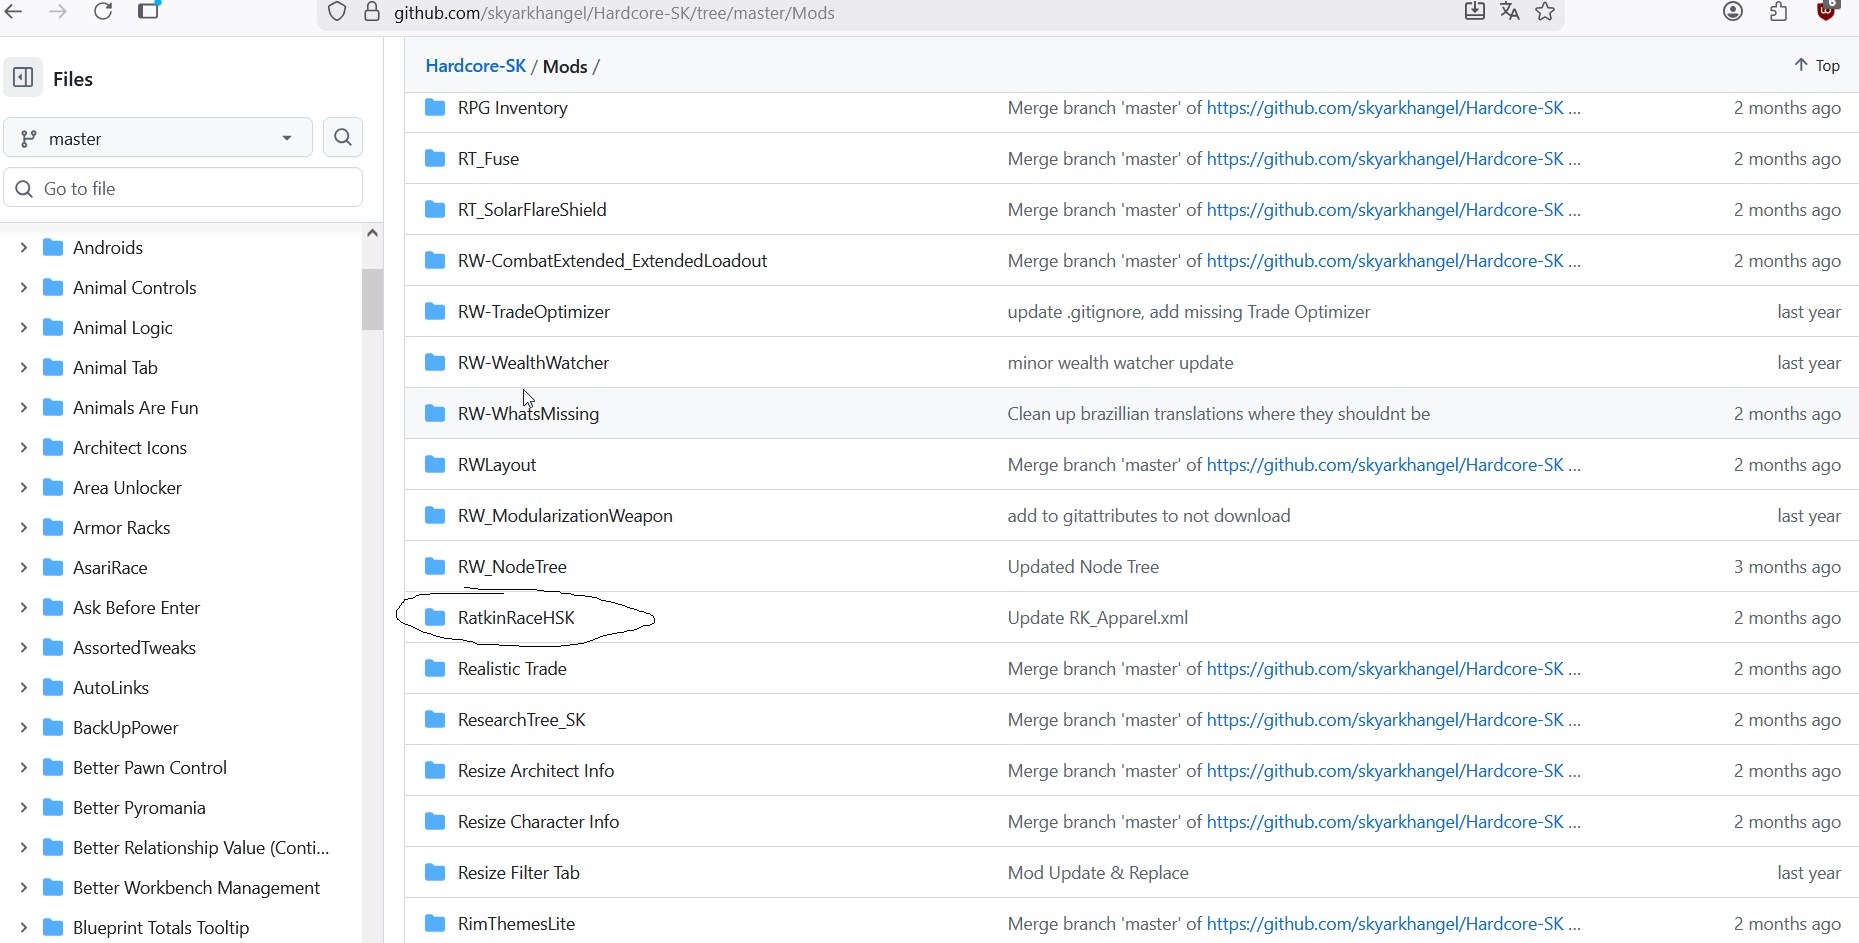This screenshot has width=1859, height=943.
Task: Click the browser reload icon
Action: (103, 12)
